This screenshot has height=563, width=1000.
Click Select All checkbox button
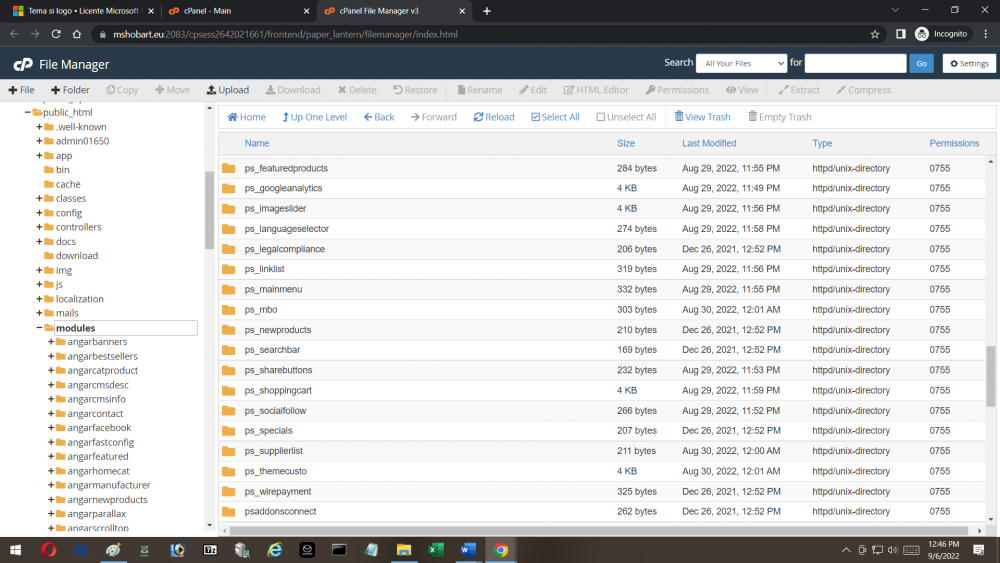click(x=555, y=117)
